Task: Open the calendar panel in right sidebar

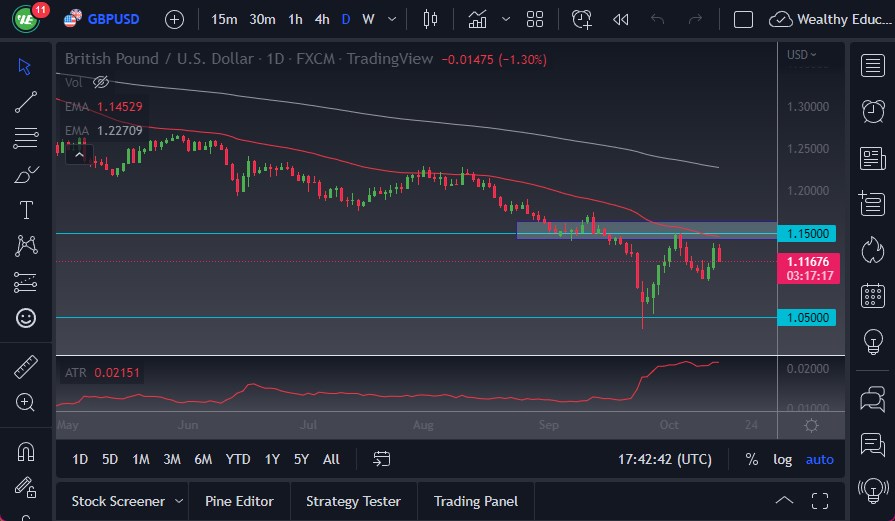Action: tap(873, 295)
